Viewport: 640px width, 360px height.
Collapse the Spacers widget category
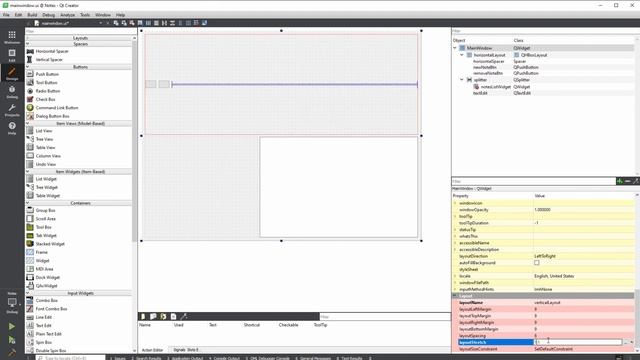(x=80, y=44)
